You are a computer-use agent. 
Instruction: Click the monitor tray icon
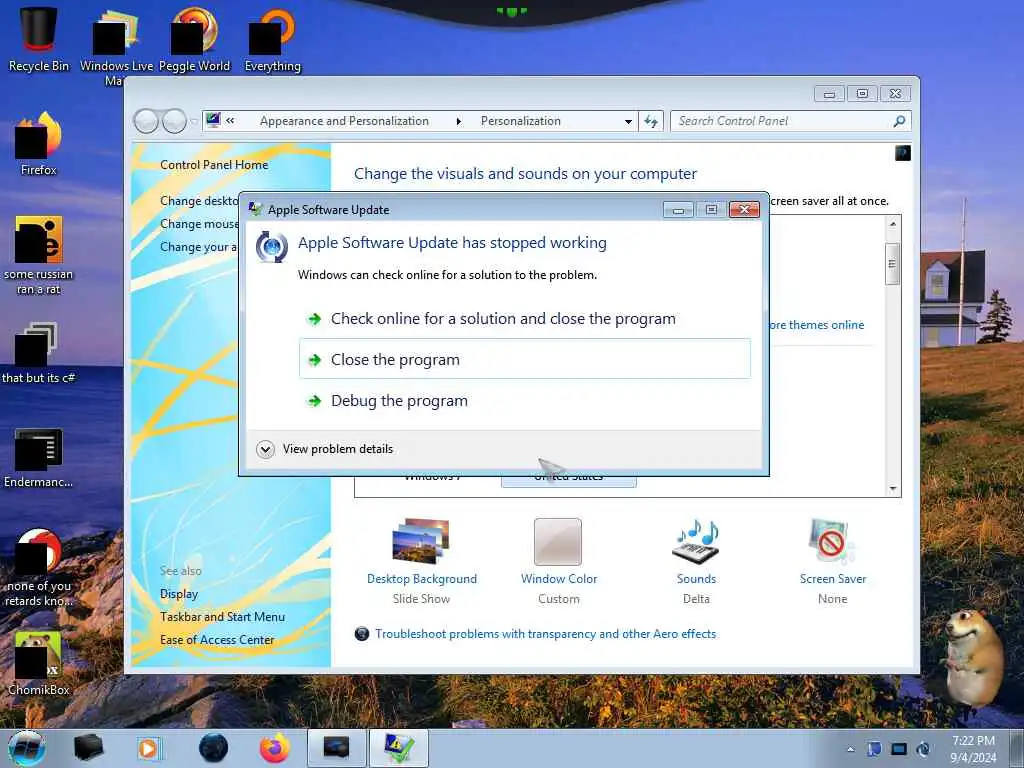pos(899,749)
